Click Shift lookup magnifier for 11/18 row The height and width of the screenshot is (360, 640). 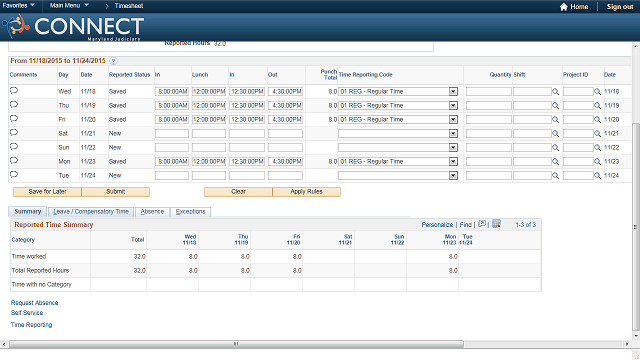coord(556,92)
